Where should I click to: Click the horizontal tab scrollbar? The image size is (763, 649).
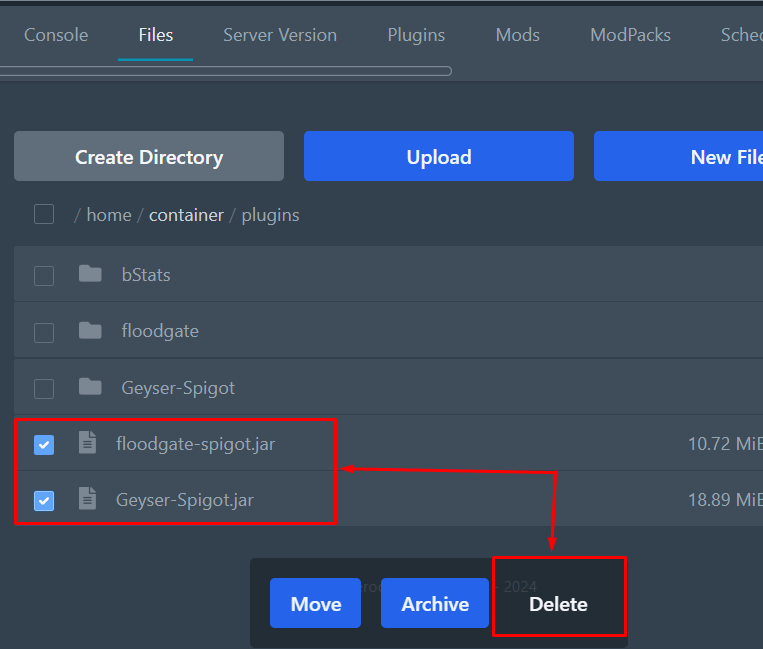(x=226, y=71)
